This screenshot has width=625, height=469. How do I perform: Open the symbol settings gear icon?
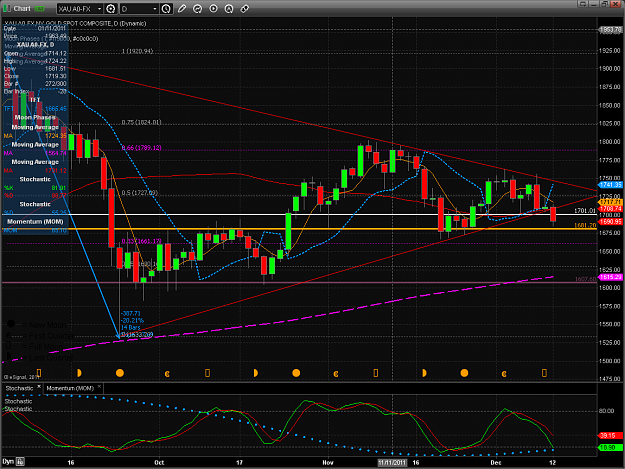coord(111,8)
